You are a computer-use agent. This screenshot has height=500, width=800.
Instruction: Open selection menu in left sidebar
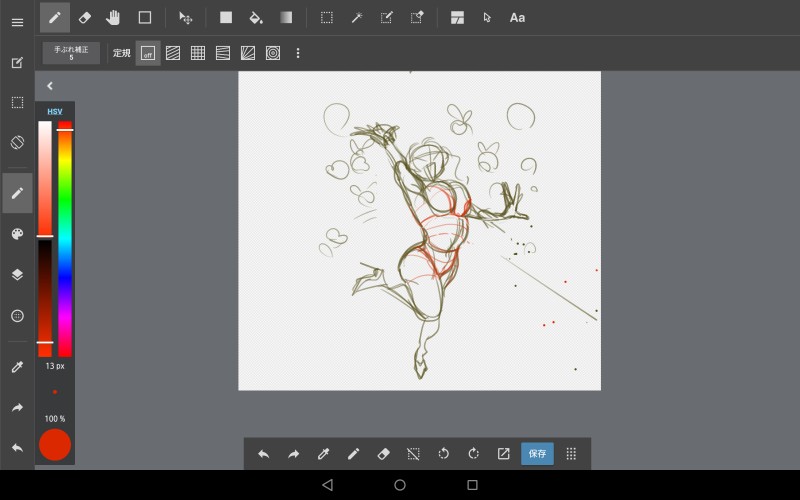pos(17,103)
